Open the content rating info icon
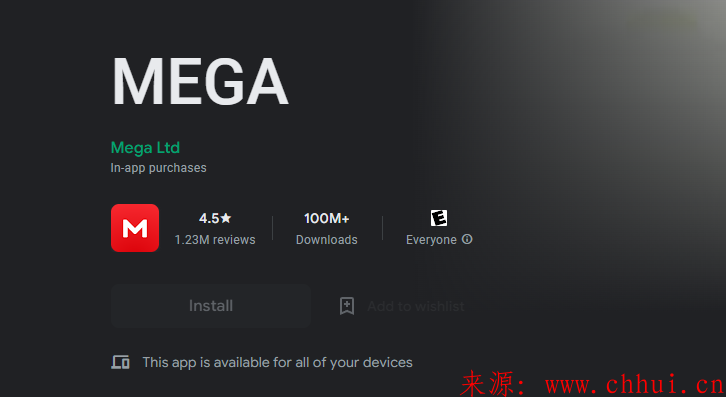 [467, 239]
